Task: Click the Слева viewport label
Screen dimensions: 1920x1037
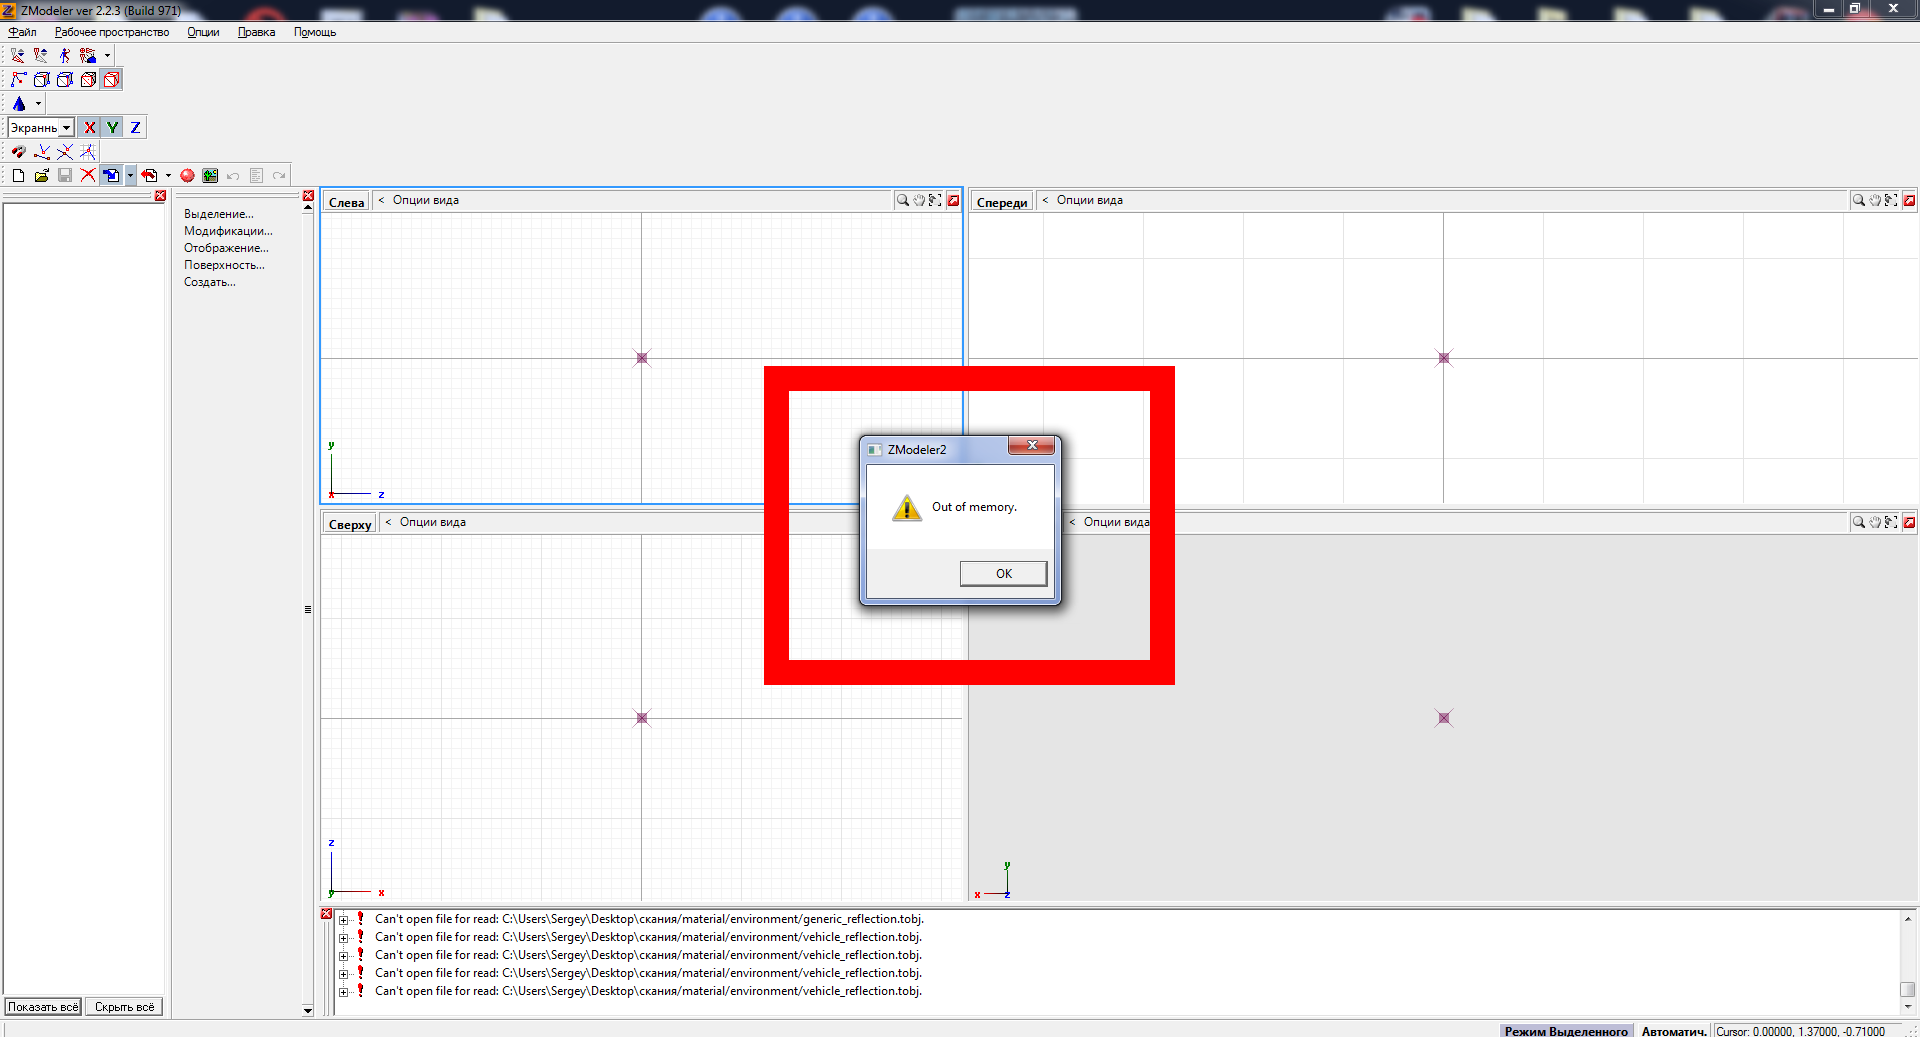Action: click(x=346, y=202)
